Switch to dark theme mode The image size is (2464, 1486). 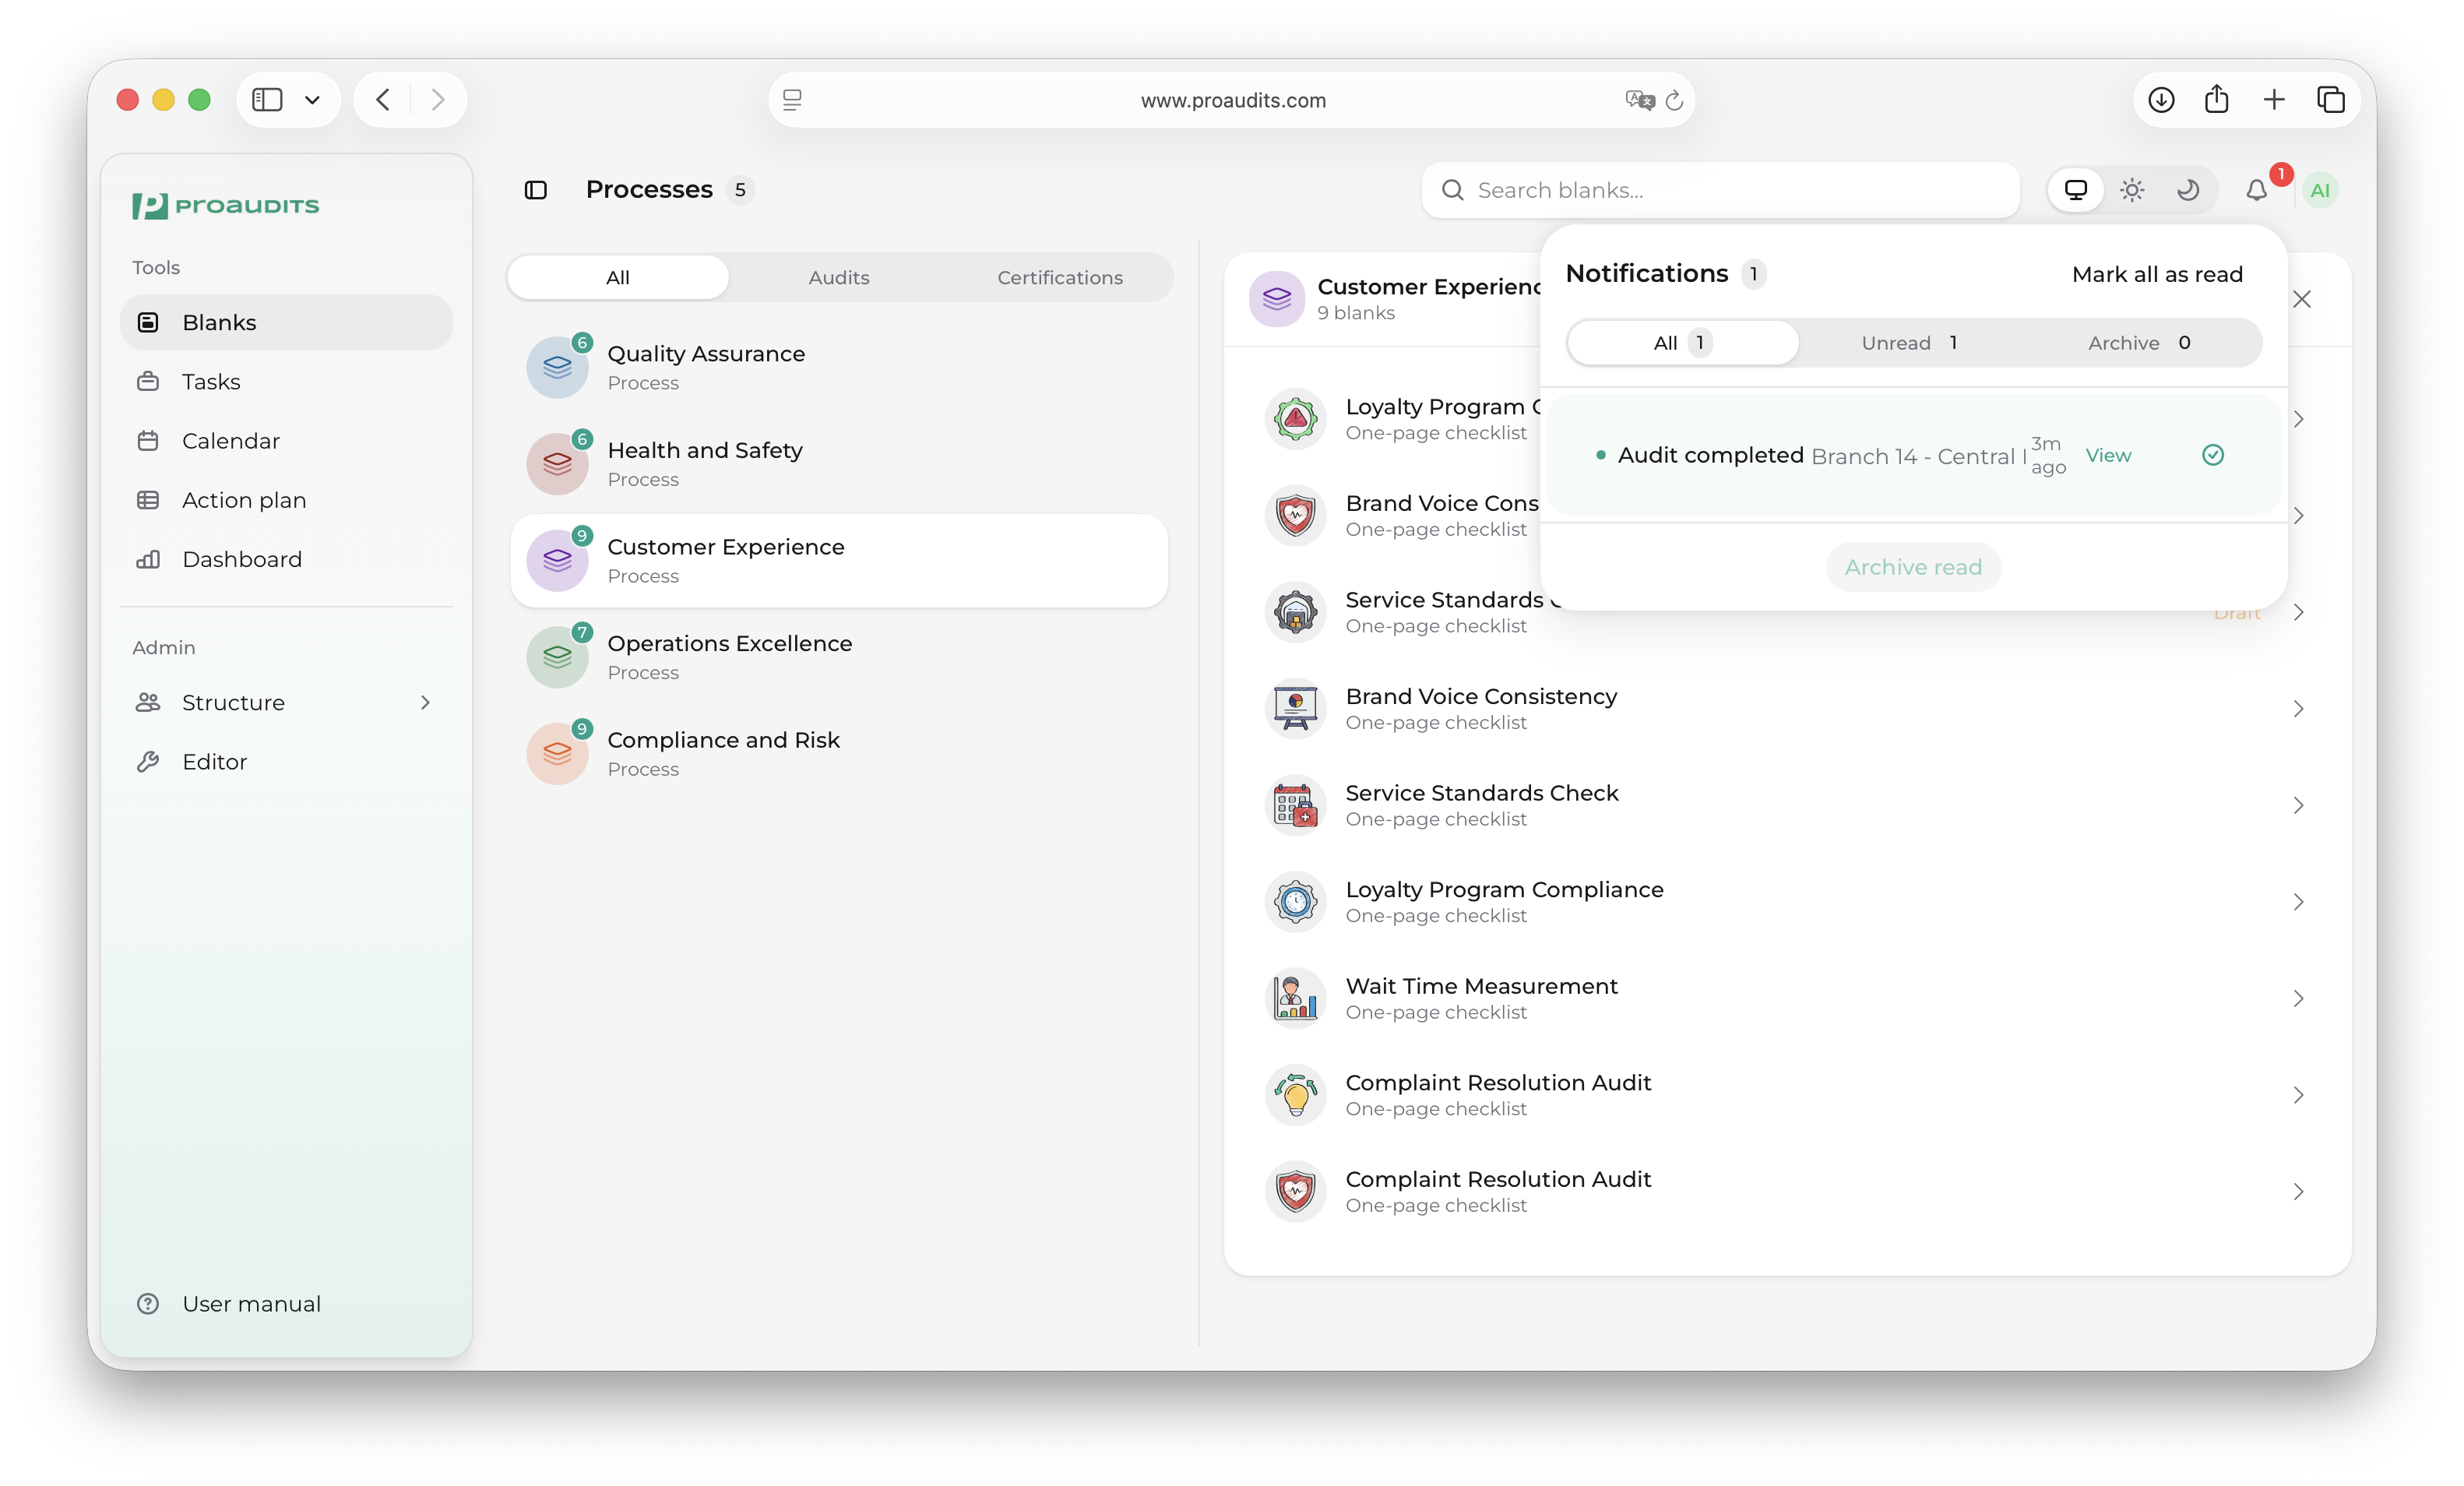coord(2188,190)
